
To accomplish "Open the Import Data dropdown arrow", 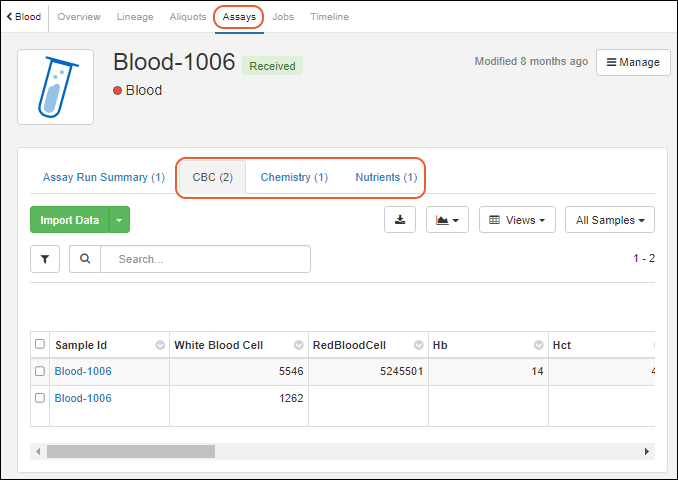I will 120,220.
